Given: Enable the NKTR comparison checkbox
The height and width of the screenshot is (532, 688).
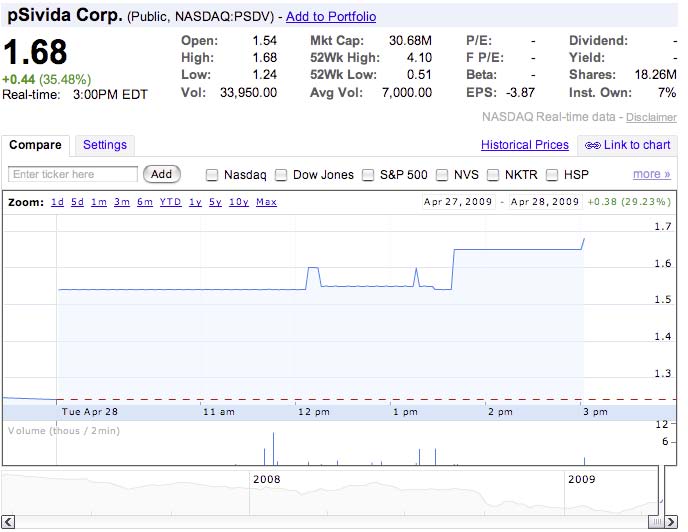Looking at the screenshot, I should click(x=493, y=175).
